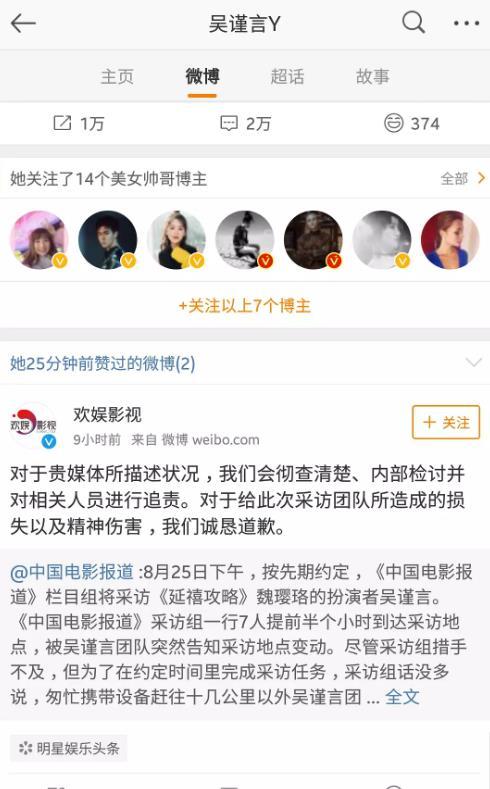Viewport: 490px width, 789px height.
Task: Open 欢娱影视 avatar with verified badge
Action: tap(34, 426)
